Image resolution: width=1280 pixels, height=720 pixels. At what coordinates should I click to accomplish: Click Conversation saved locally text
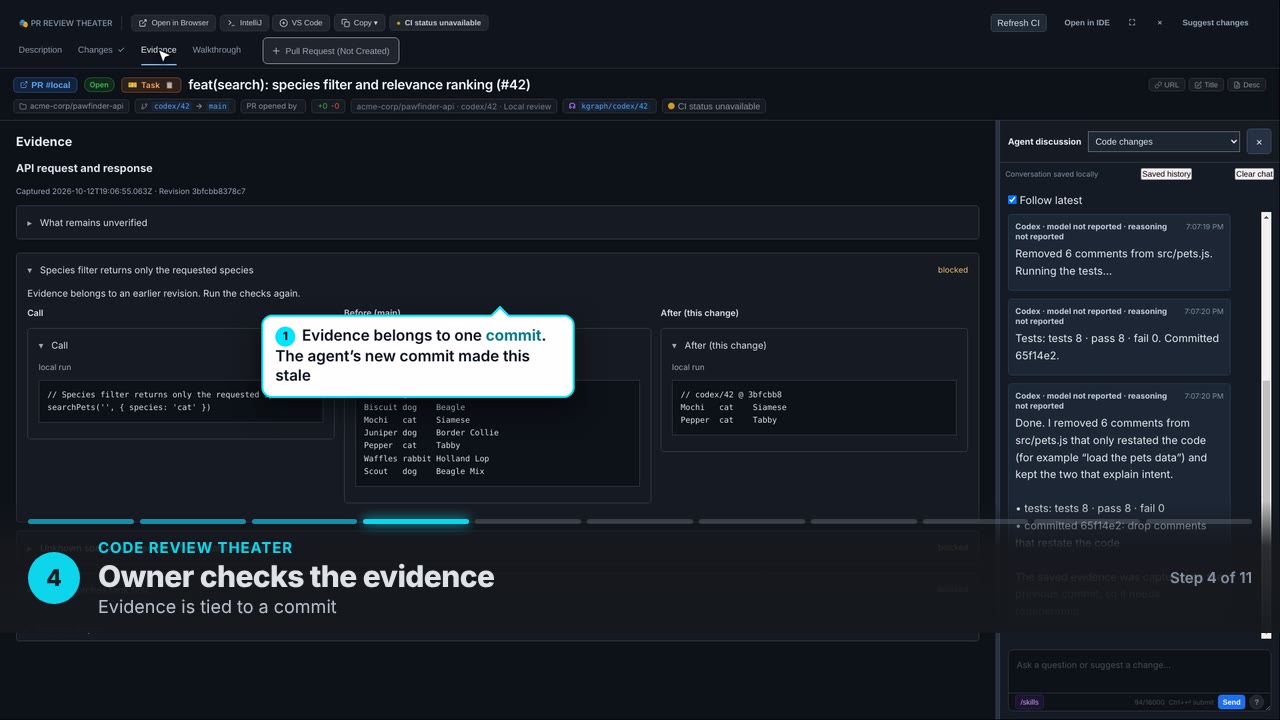click(1051, 174)
